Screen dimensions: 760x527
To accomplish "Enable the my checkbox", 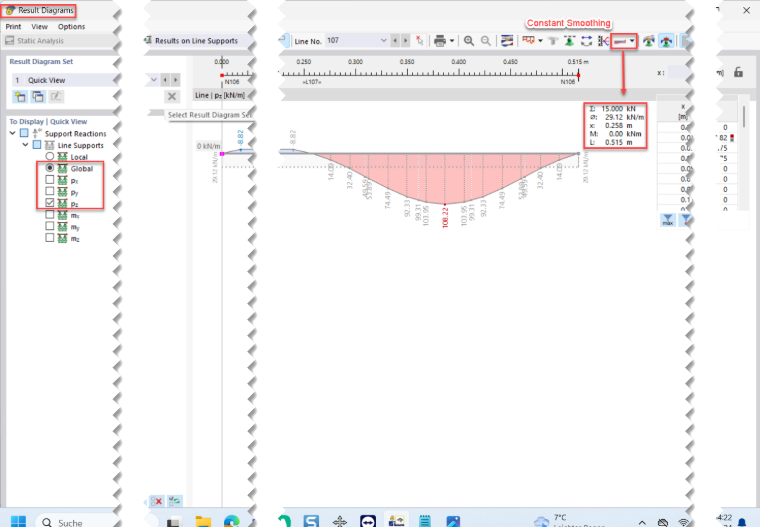I will pos(49,226).
